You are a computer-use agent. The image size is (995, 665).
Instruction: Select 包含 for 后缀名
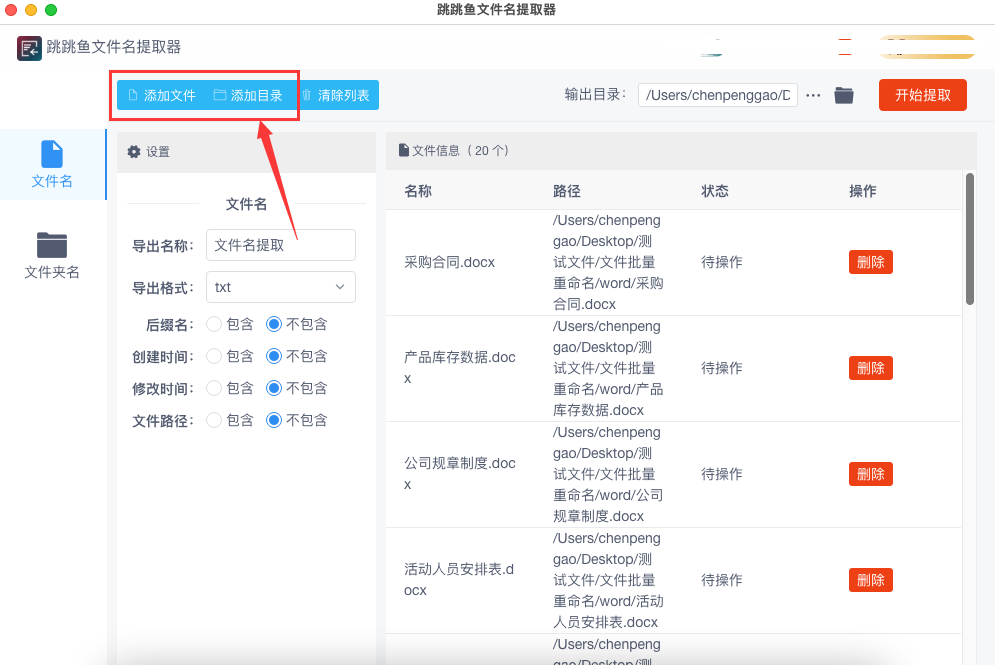tap(214, 324)
